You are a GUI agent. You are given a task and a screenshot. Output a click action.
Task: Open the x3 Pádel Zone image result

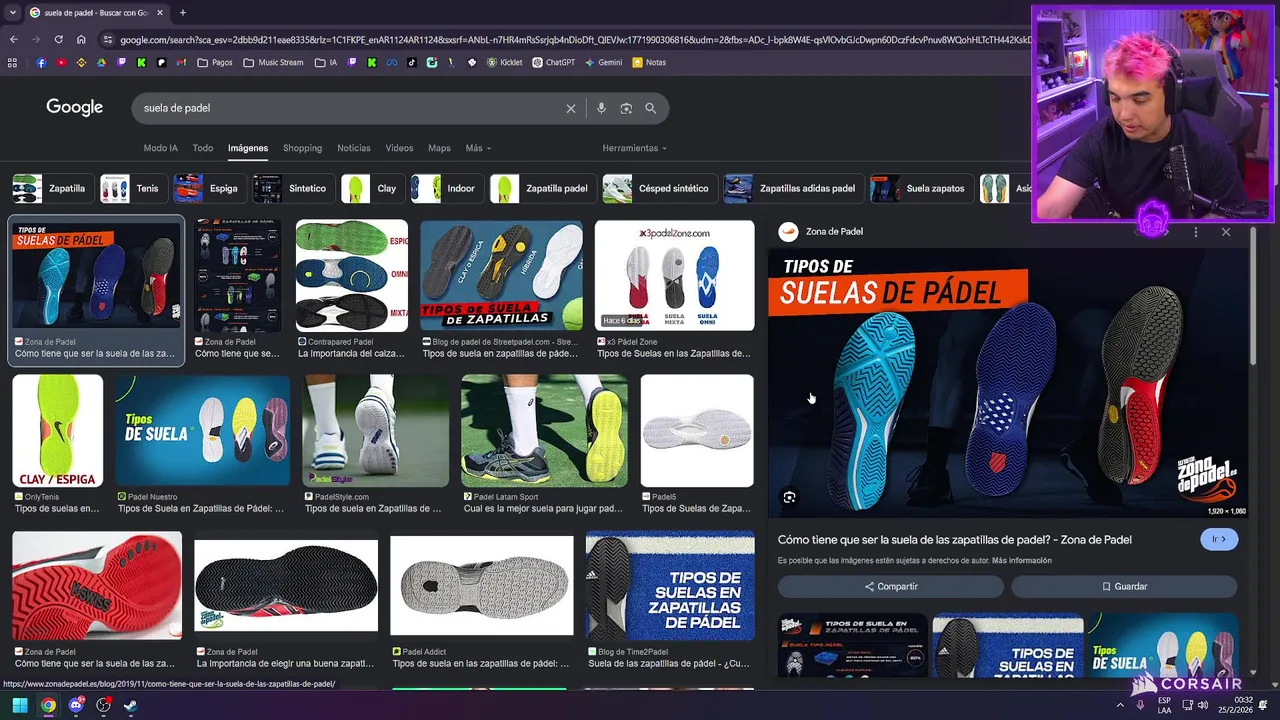[674, 276]
